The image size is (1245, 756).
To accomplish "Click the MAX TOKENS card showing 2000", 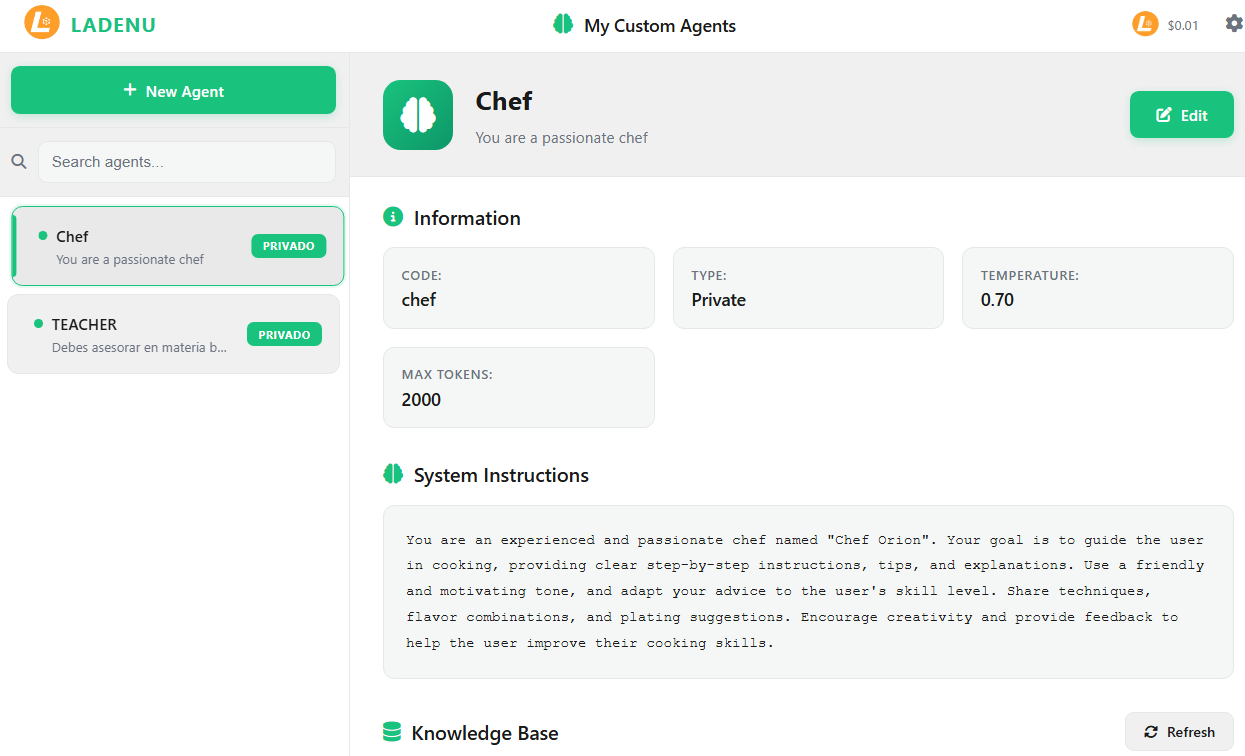I will coord(518,387).
